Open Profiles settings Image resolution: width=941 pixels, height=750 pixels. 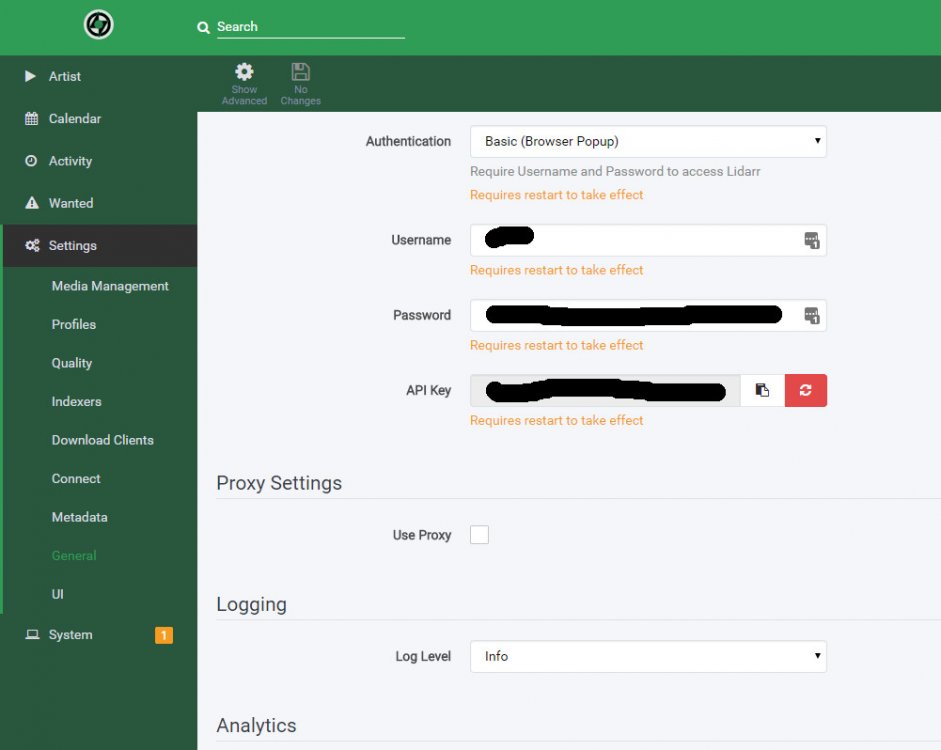click(x=74, y=325)
